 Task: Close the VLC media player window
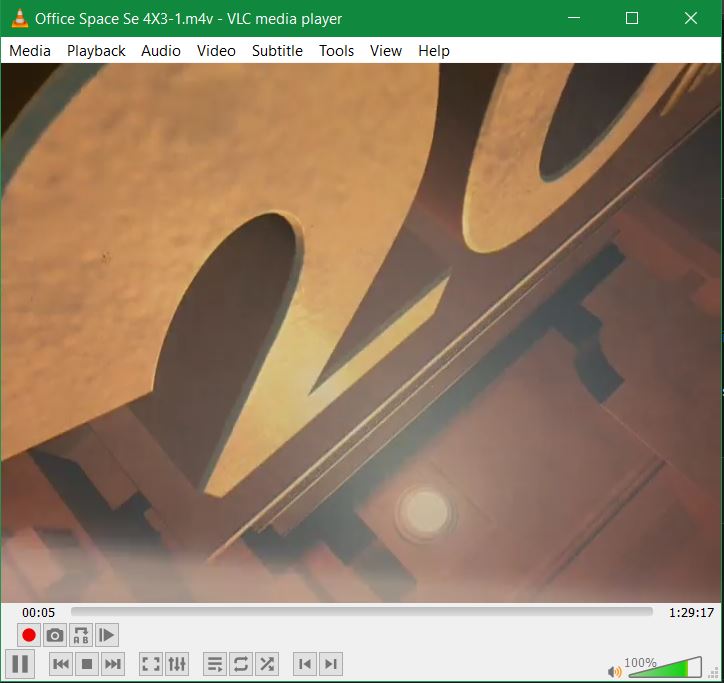[x=691, y=18]
